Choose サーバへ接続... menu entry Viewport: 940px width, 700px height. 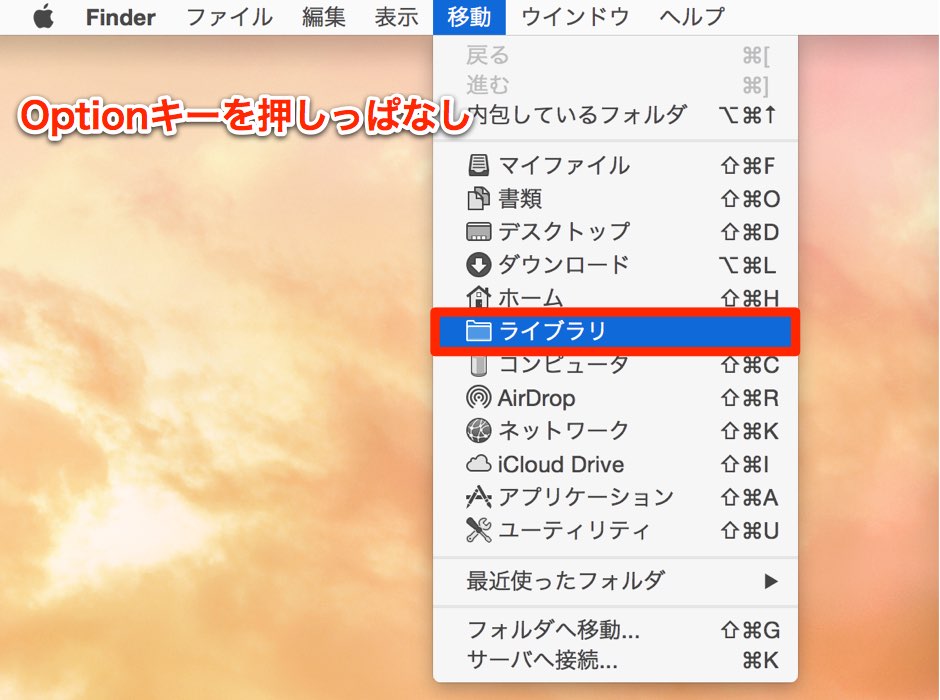click(x=615, y=660)
